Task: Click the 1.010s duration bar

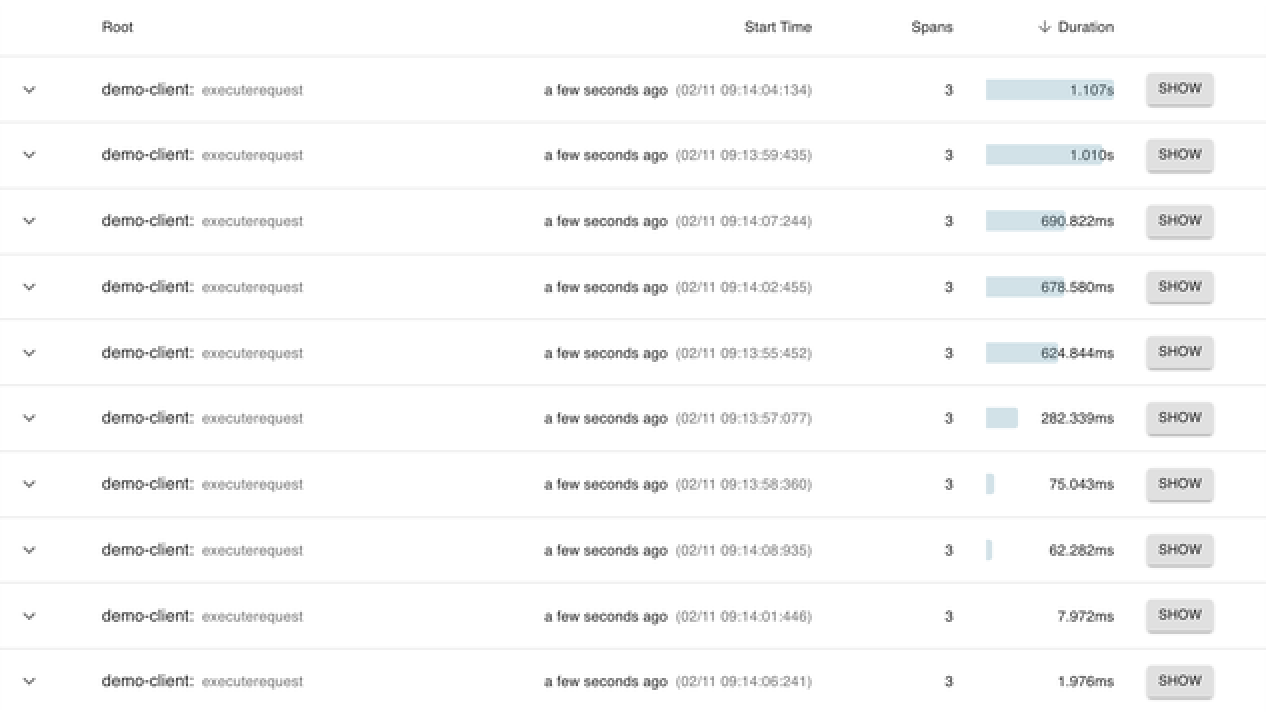Action: [1043, 155]
